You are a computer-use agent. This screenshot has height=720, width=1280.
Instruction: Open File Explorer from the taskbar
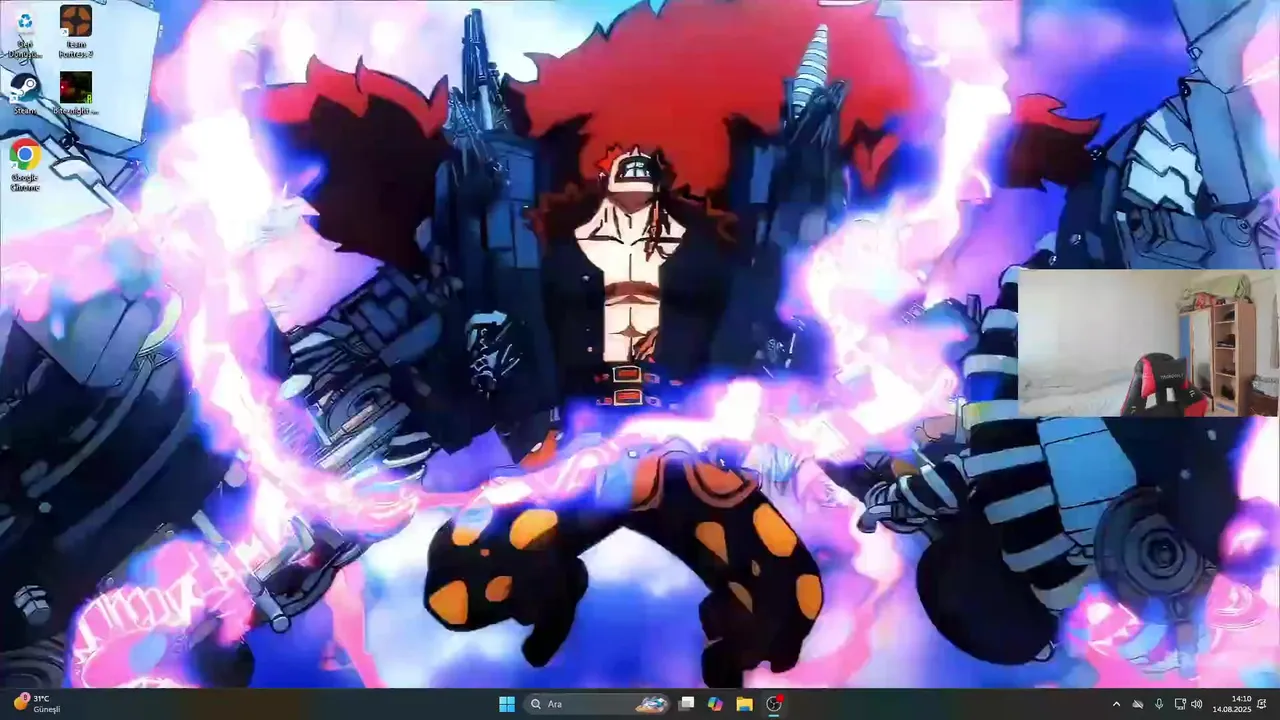click(744, 704)
